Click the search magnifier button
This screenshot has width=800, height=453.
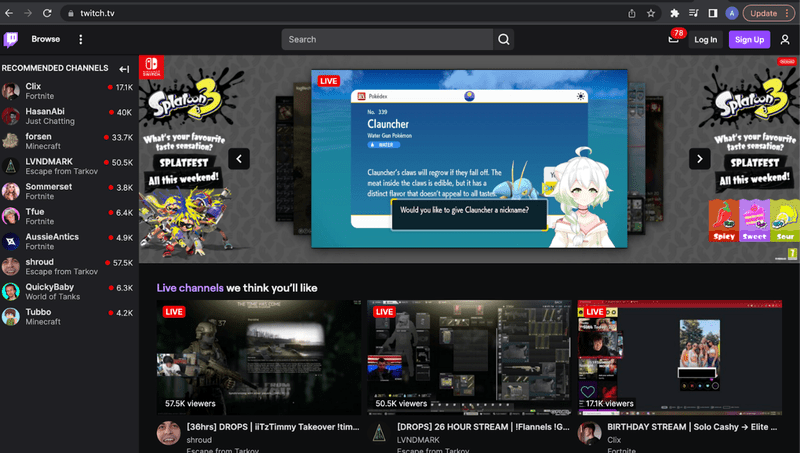[x=504, y=39]
